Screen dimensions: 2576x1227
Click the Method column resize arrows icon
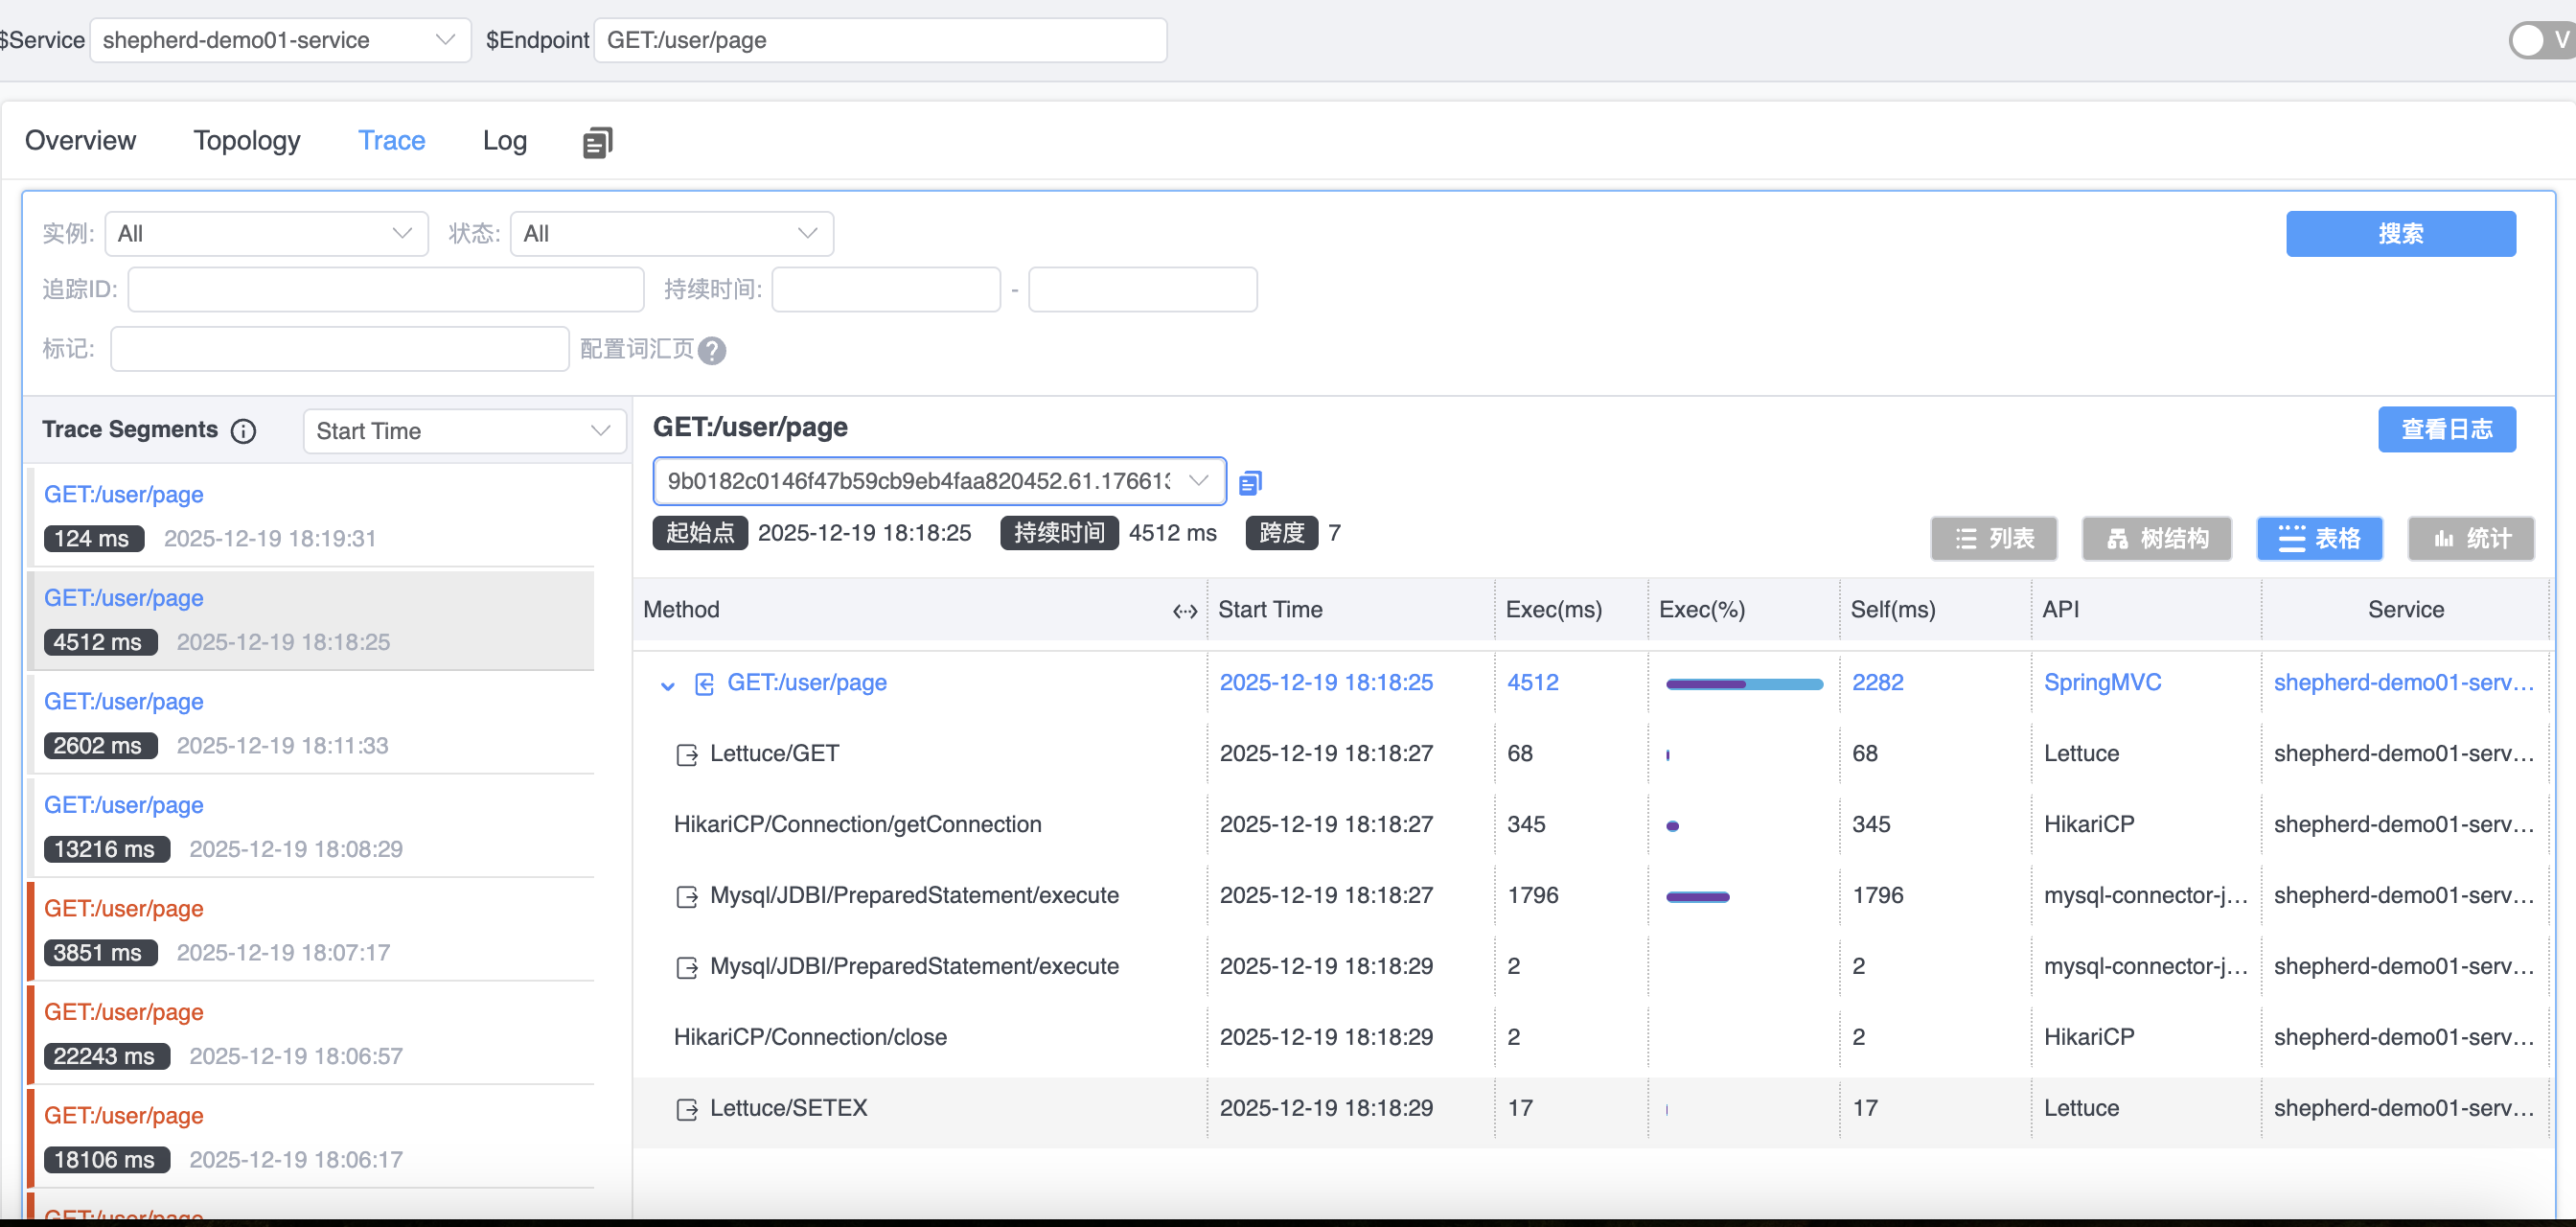point(1185,611)
